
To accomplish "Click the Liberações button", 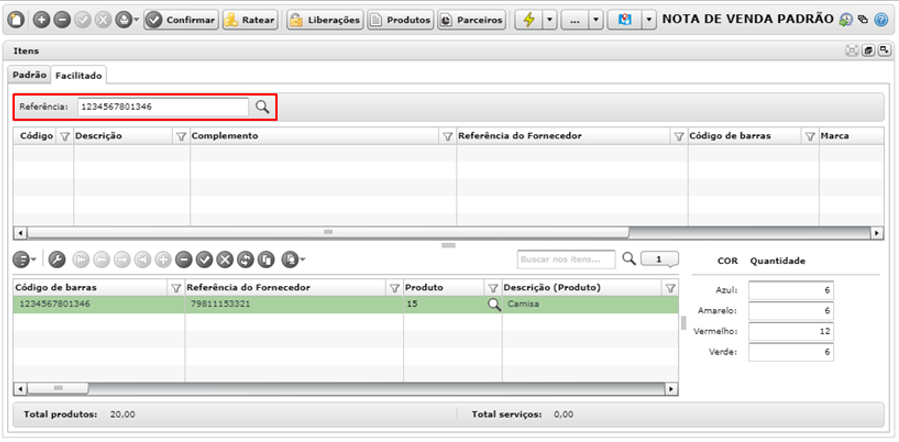I will pyautogui.click(x=325, y=20).
